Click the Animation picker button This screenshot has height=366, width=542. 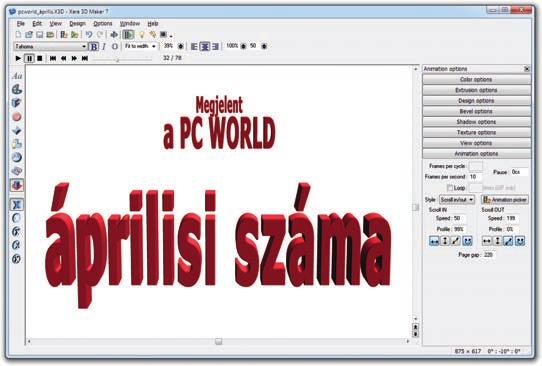505,200
